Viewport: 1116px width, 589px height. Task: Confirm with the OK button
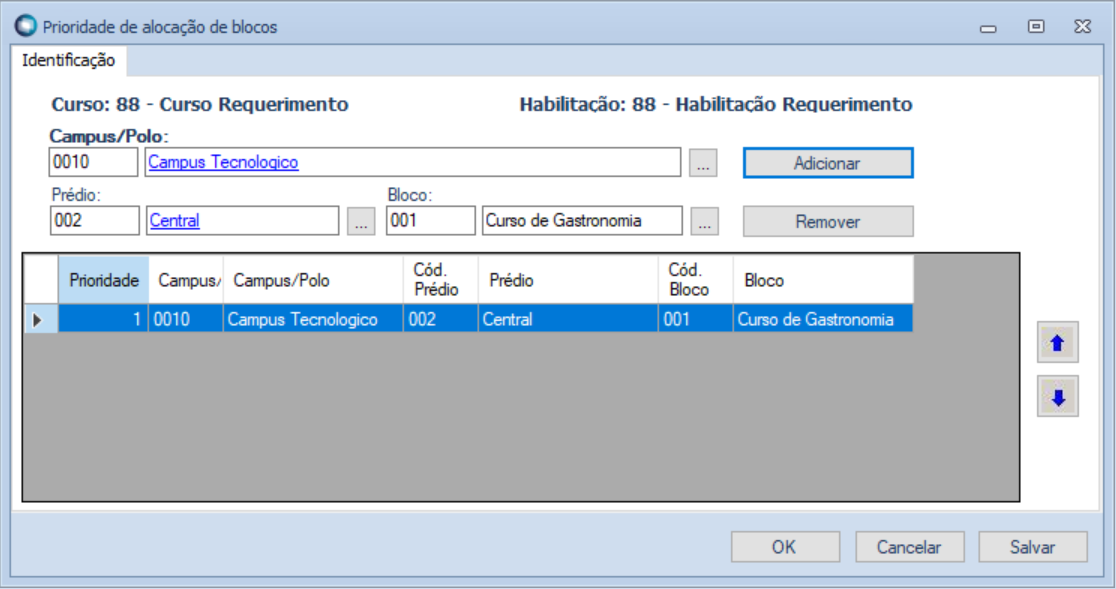(785, 546)
